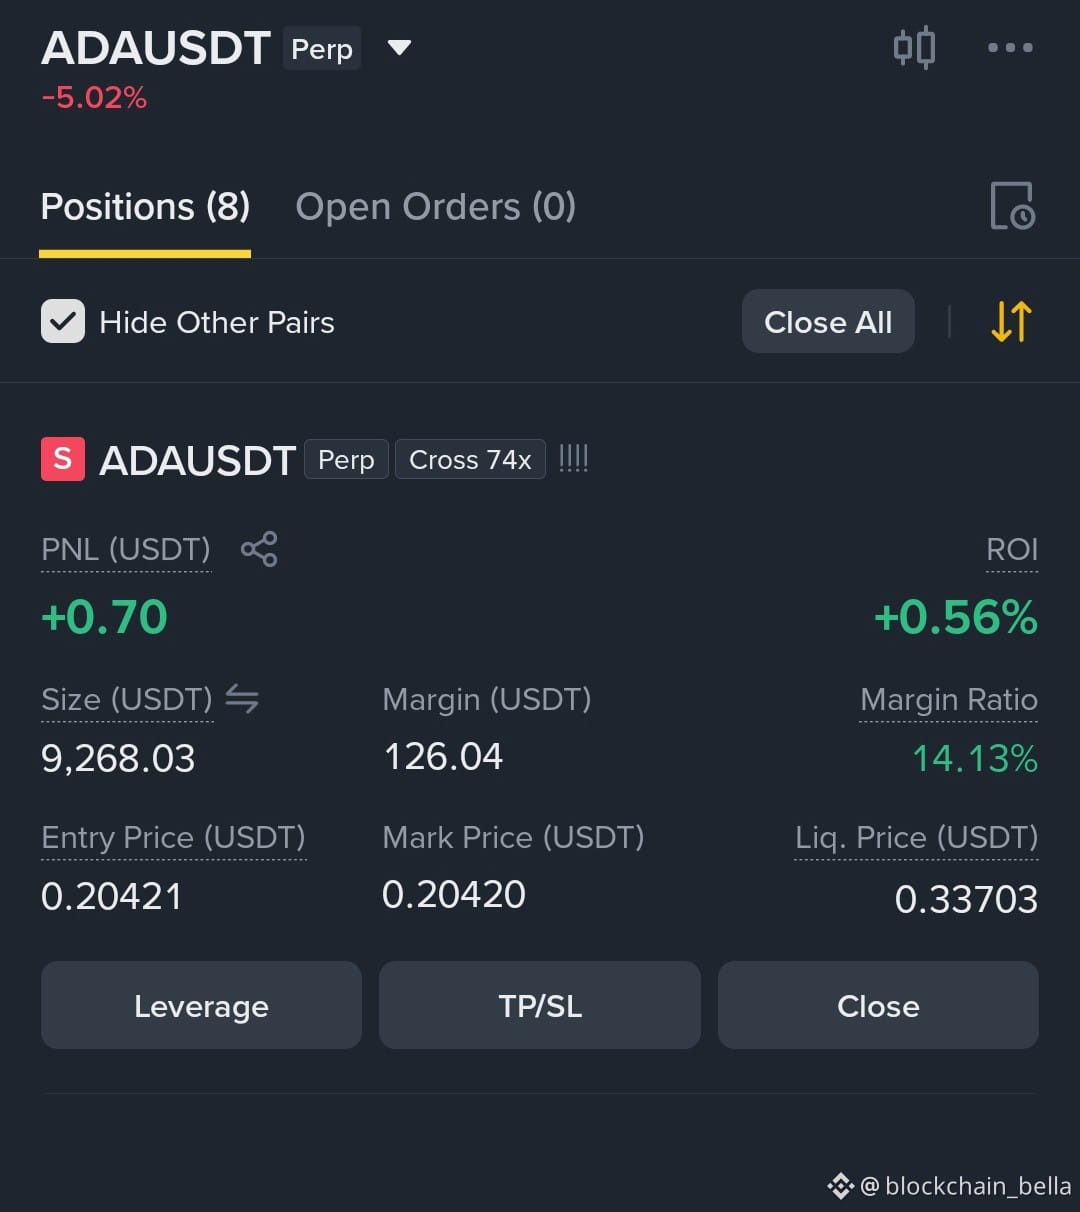
Task: Open position history document-clock icon
Action: tap(1012, 206)
